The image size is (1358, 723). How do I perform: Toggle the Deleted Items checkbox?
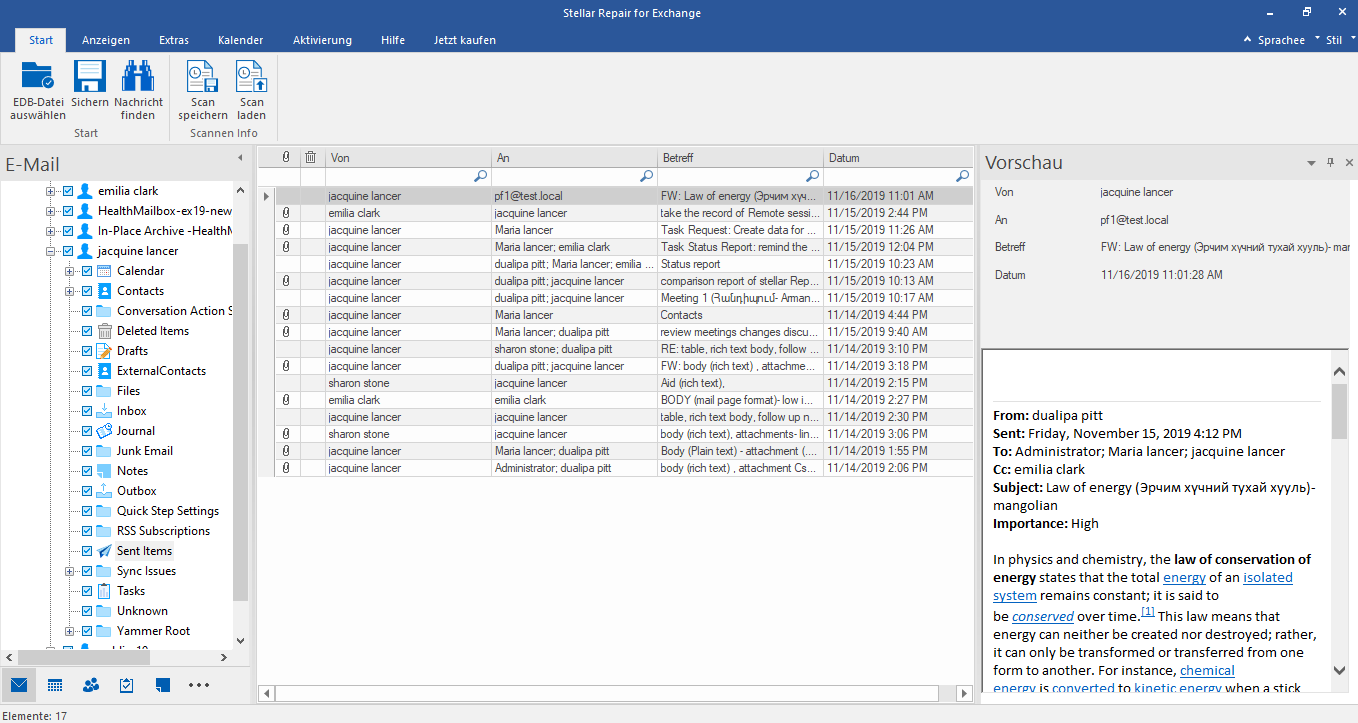click(x=87, y=331)
